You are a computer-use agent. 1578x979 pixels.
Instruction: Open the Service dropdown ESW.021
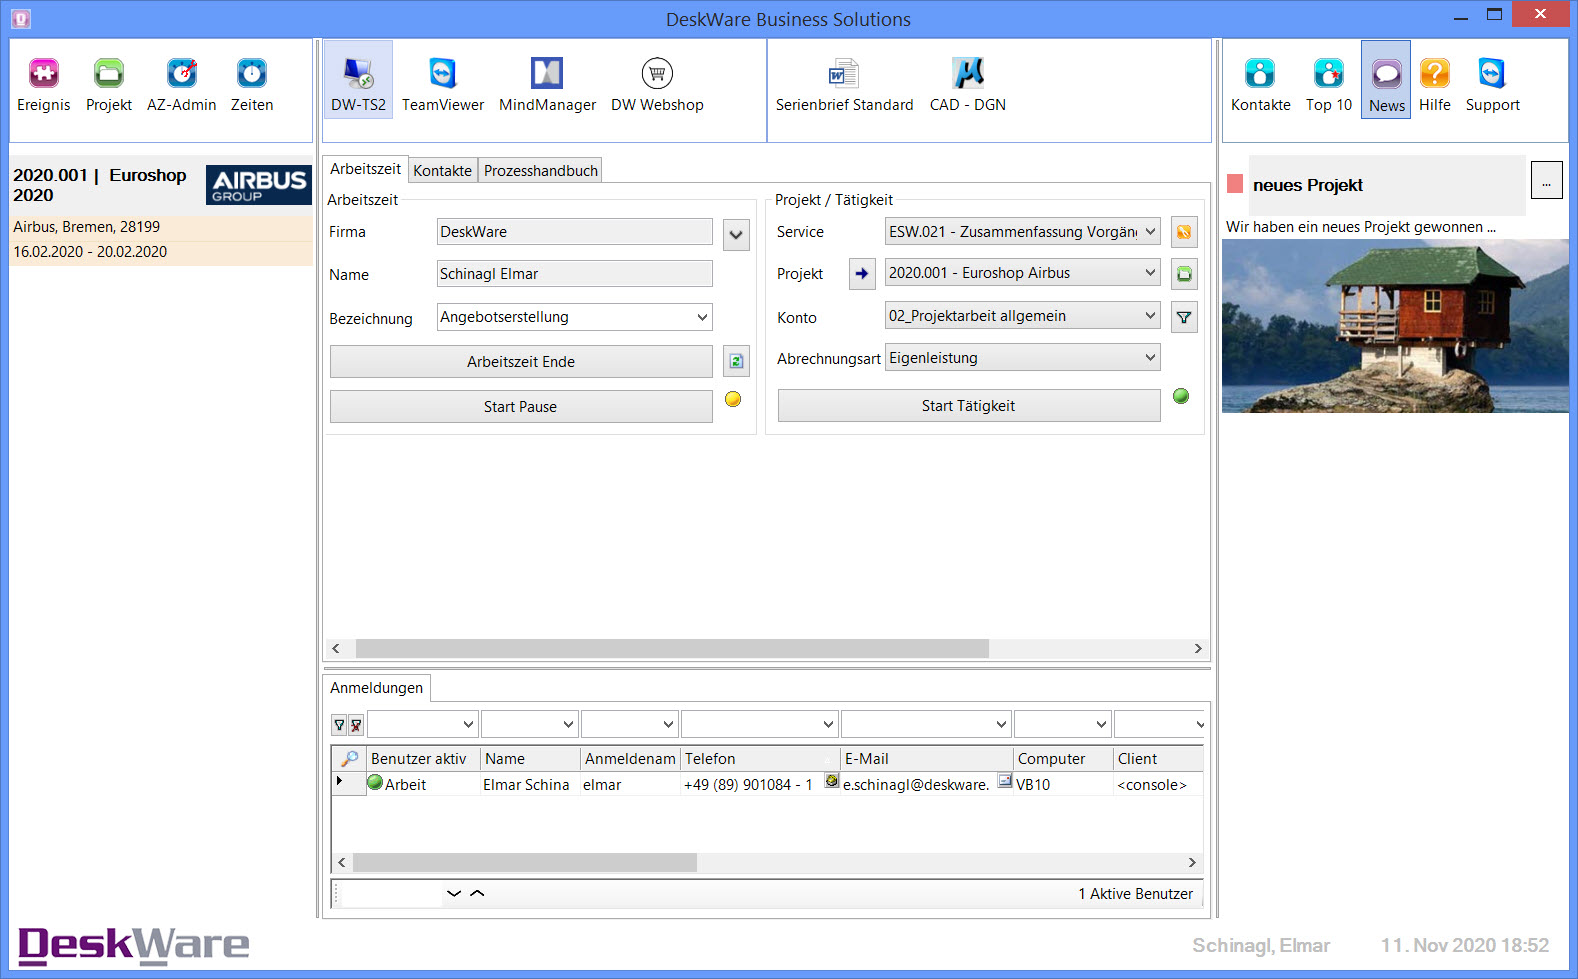tap(1150, 231)
